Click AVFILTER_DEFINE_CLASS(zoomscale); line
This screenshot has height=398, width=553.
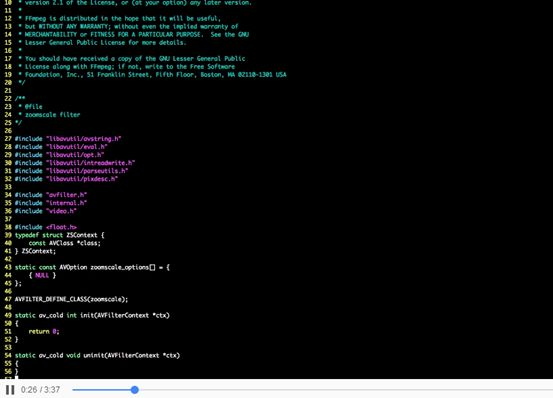pos(71,299)
